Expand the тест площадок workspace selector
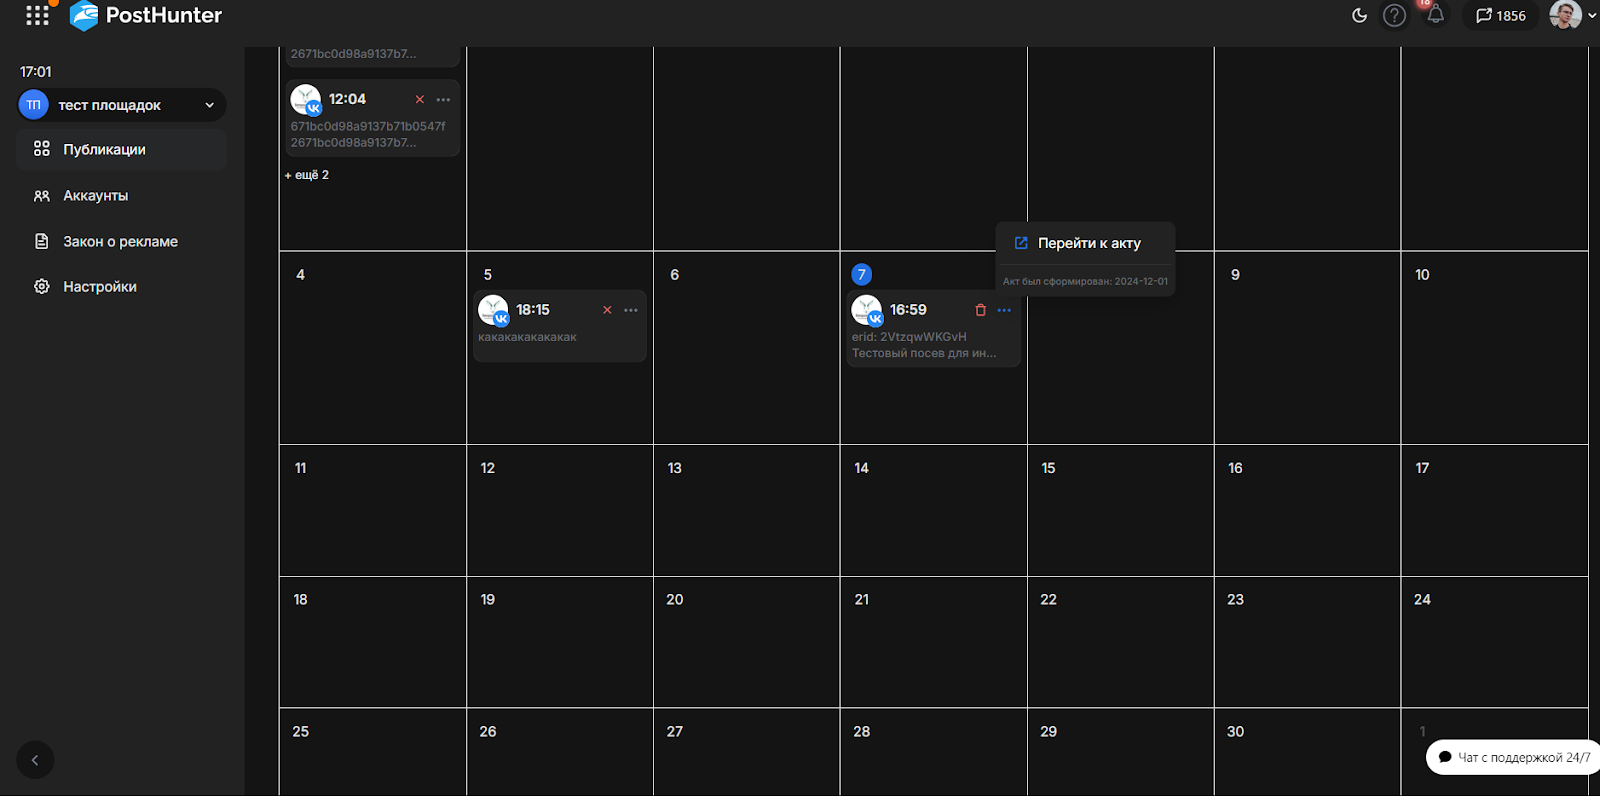Image resolution: width=1600 pixels, height=796 pixels. pyautogui.click(x=122, y=105)
